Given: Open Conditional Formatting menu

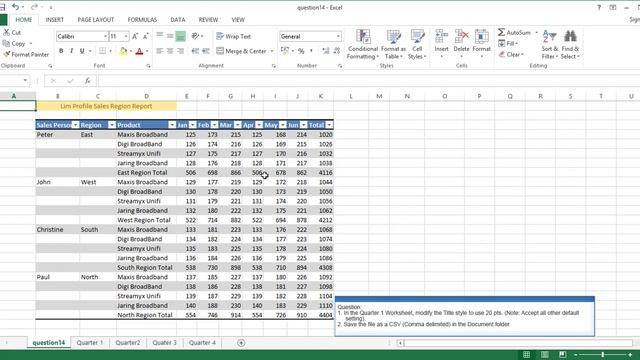Looking at the screenshot, I should coord(363,44).
